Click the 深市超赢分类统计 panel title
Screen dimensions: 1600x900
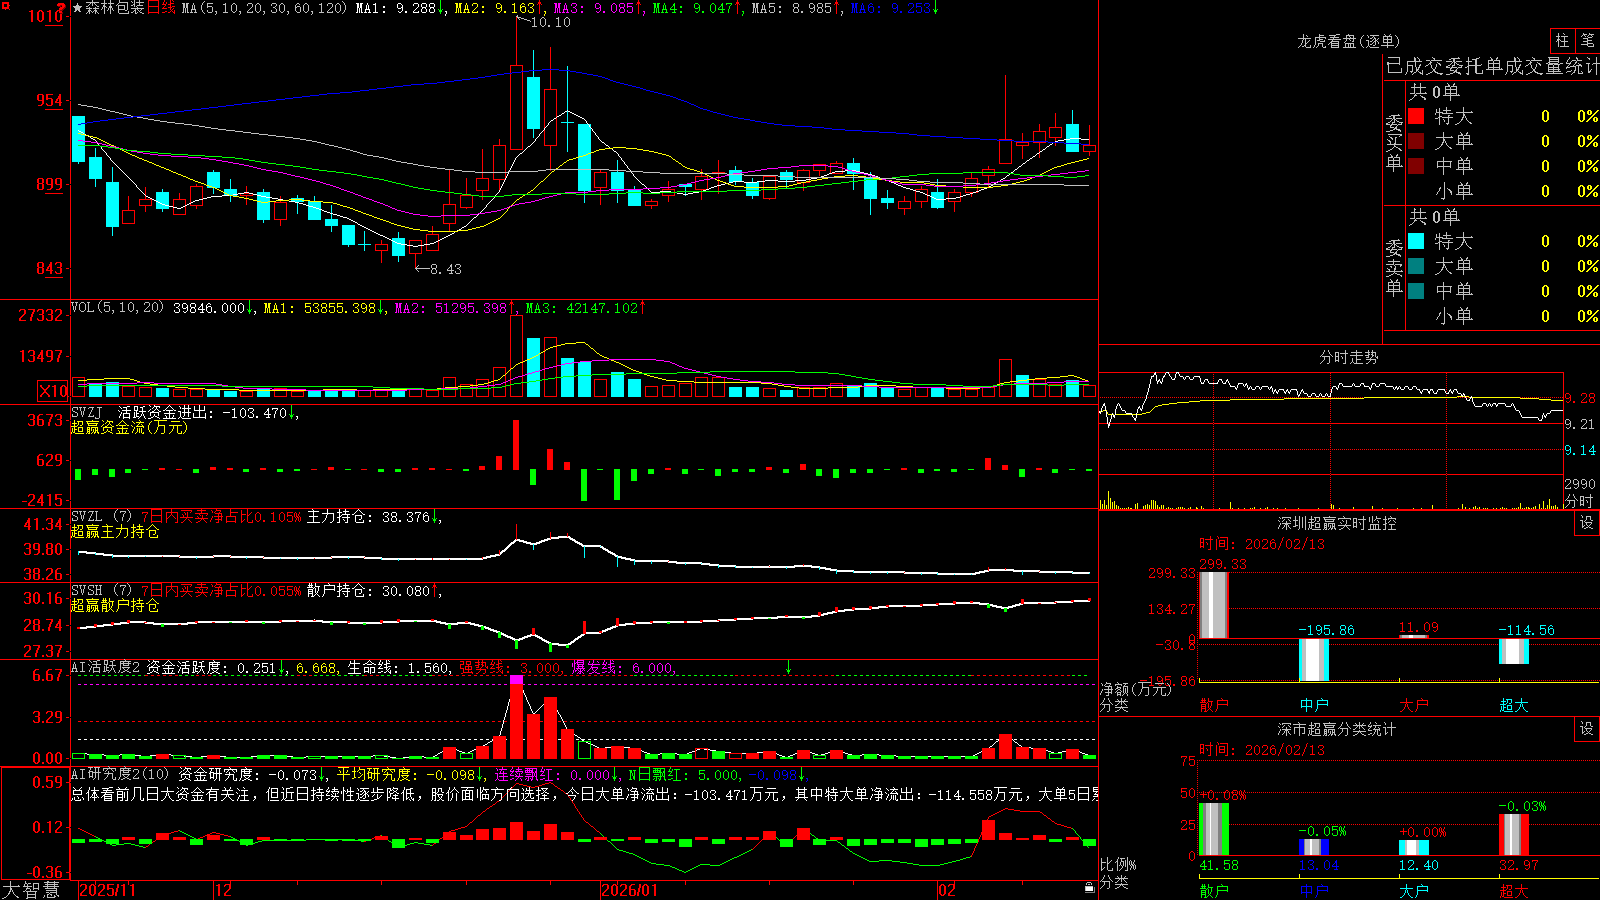pos(1336,729)
